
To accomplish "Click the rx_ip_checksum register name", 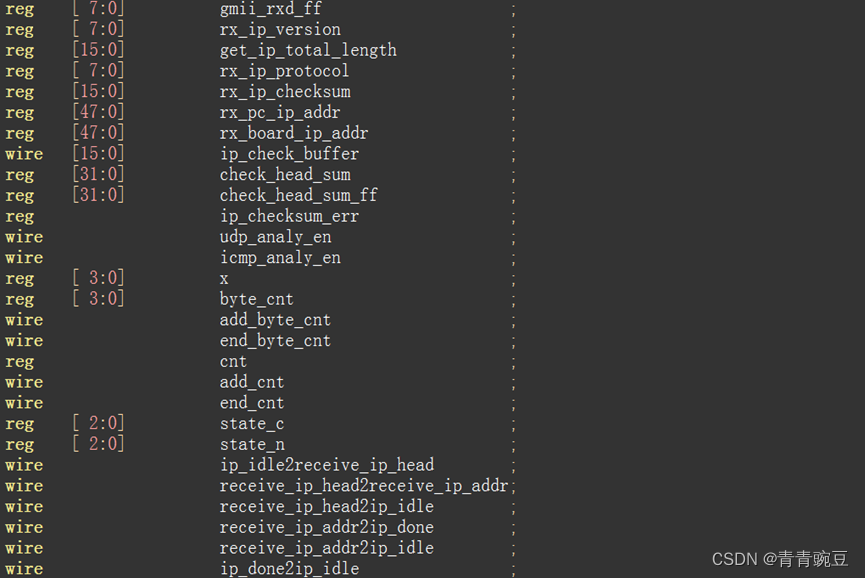I will click(x=285, y=92).
